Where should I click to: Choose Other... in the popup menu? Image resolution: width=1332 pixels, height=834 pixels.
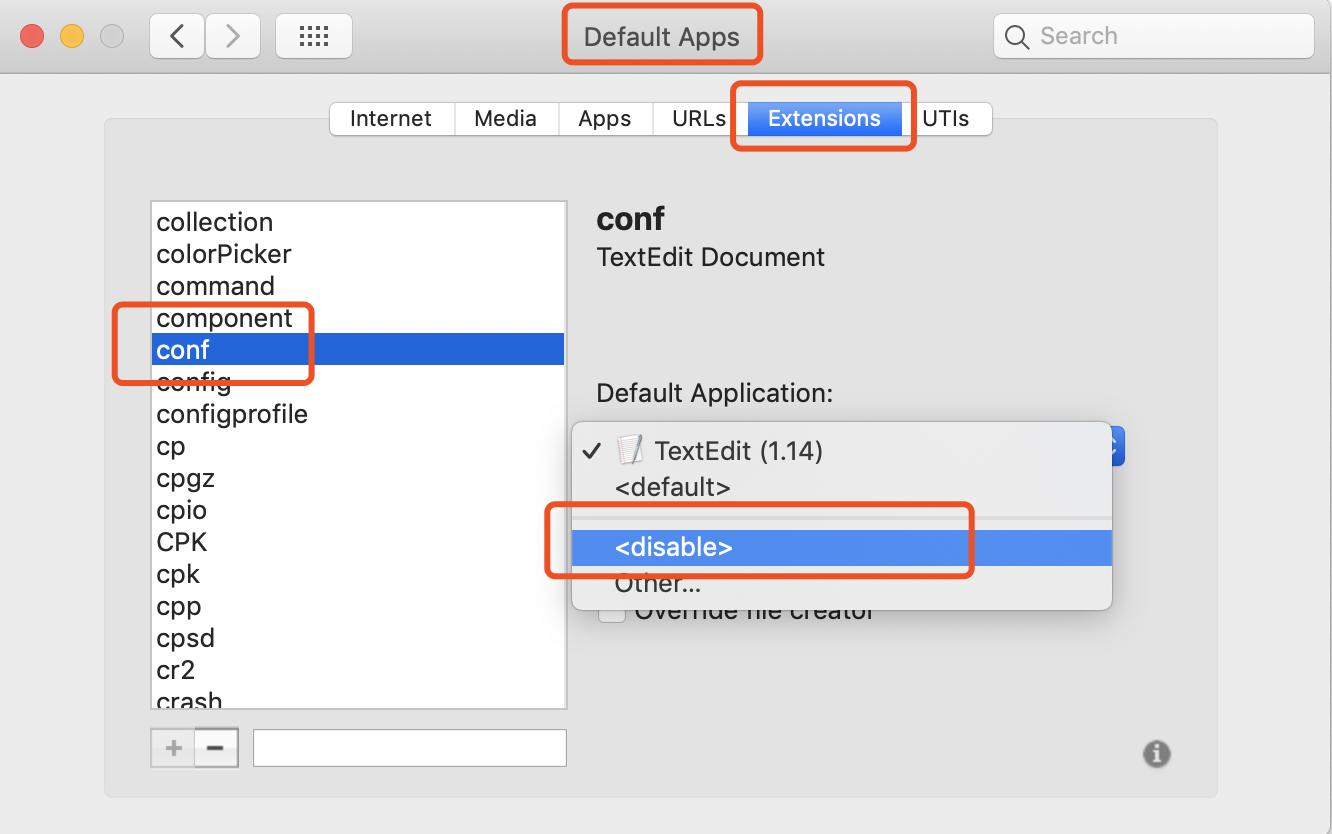[841, 584]
